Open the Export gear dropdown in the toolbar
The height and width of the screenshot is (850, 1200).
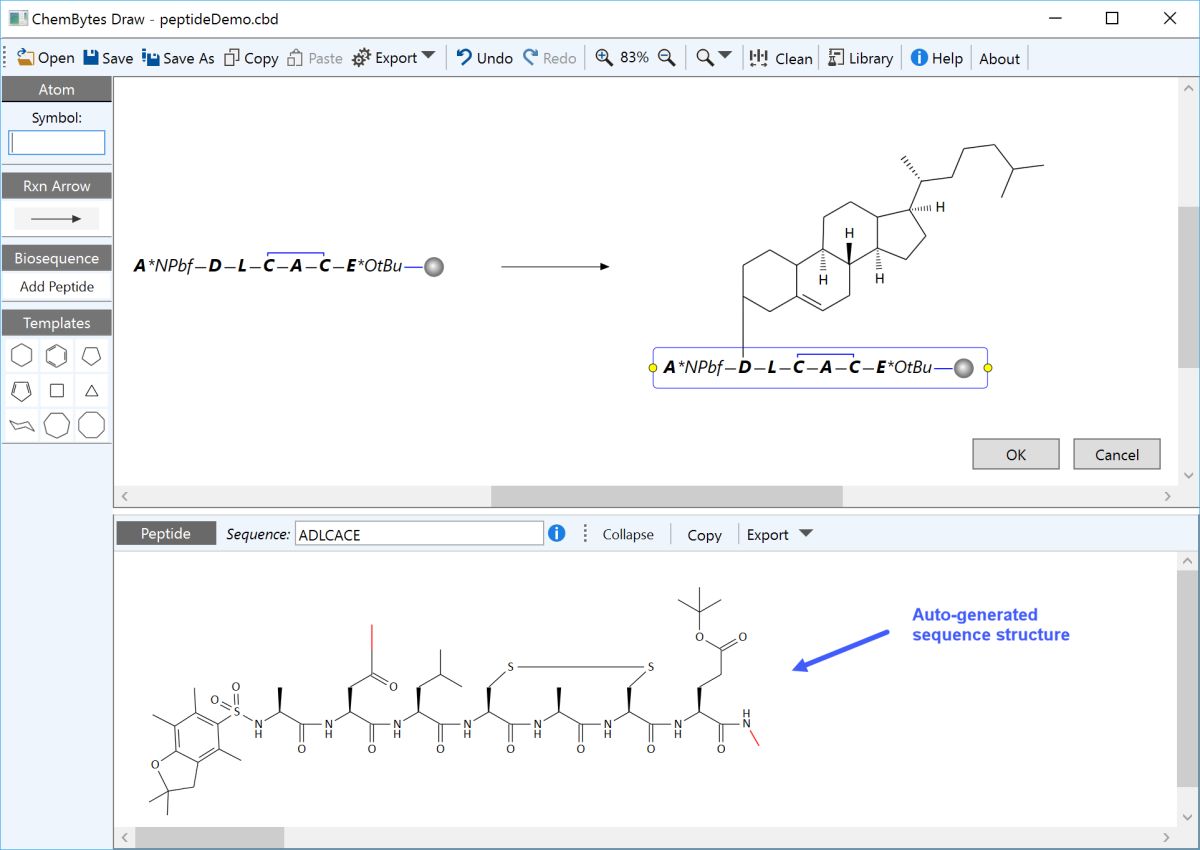394,58
